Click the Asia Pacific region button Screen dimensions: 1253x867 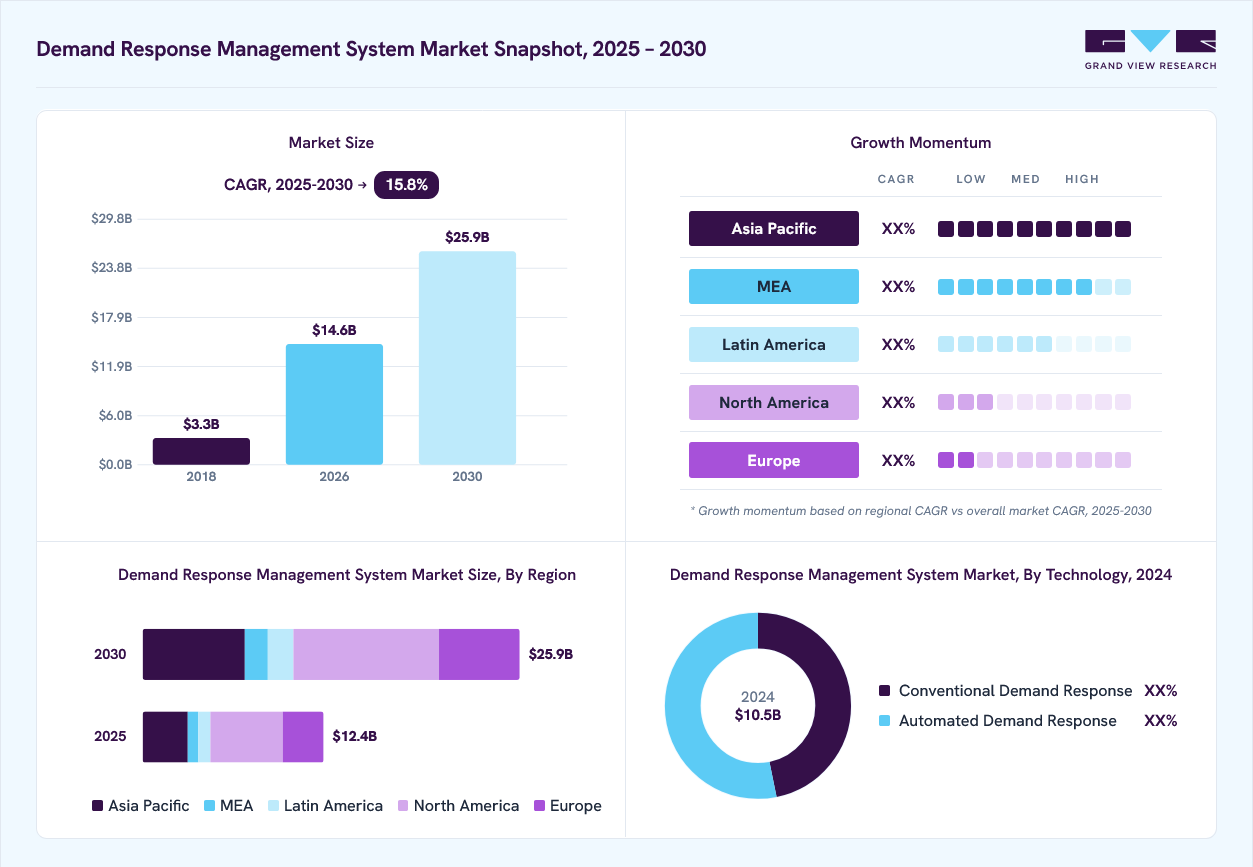(x=774, y=229)
